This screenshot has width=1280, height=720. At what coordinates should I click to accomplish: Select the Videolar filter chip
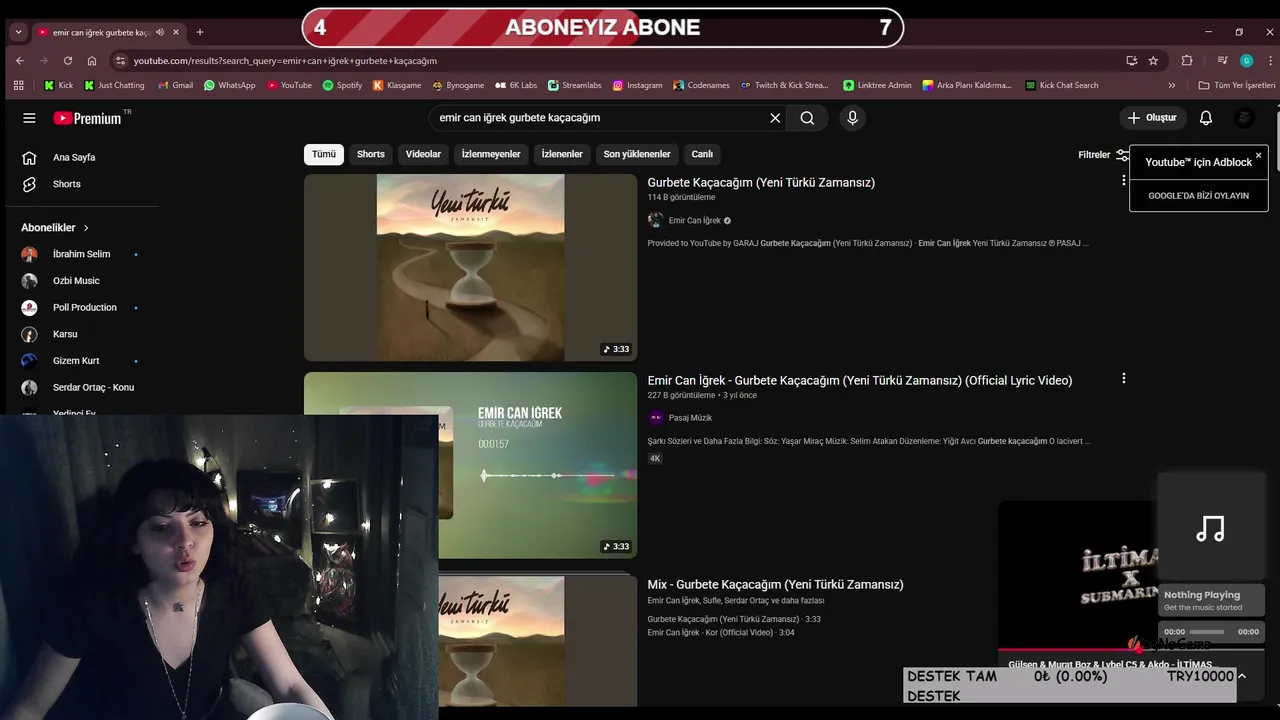pyautogui.click(x=423, y=154)
